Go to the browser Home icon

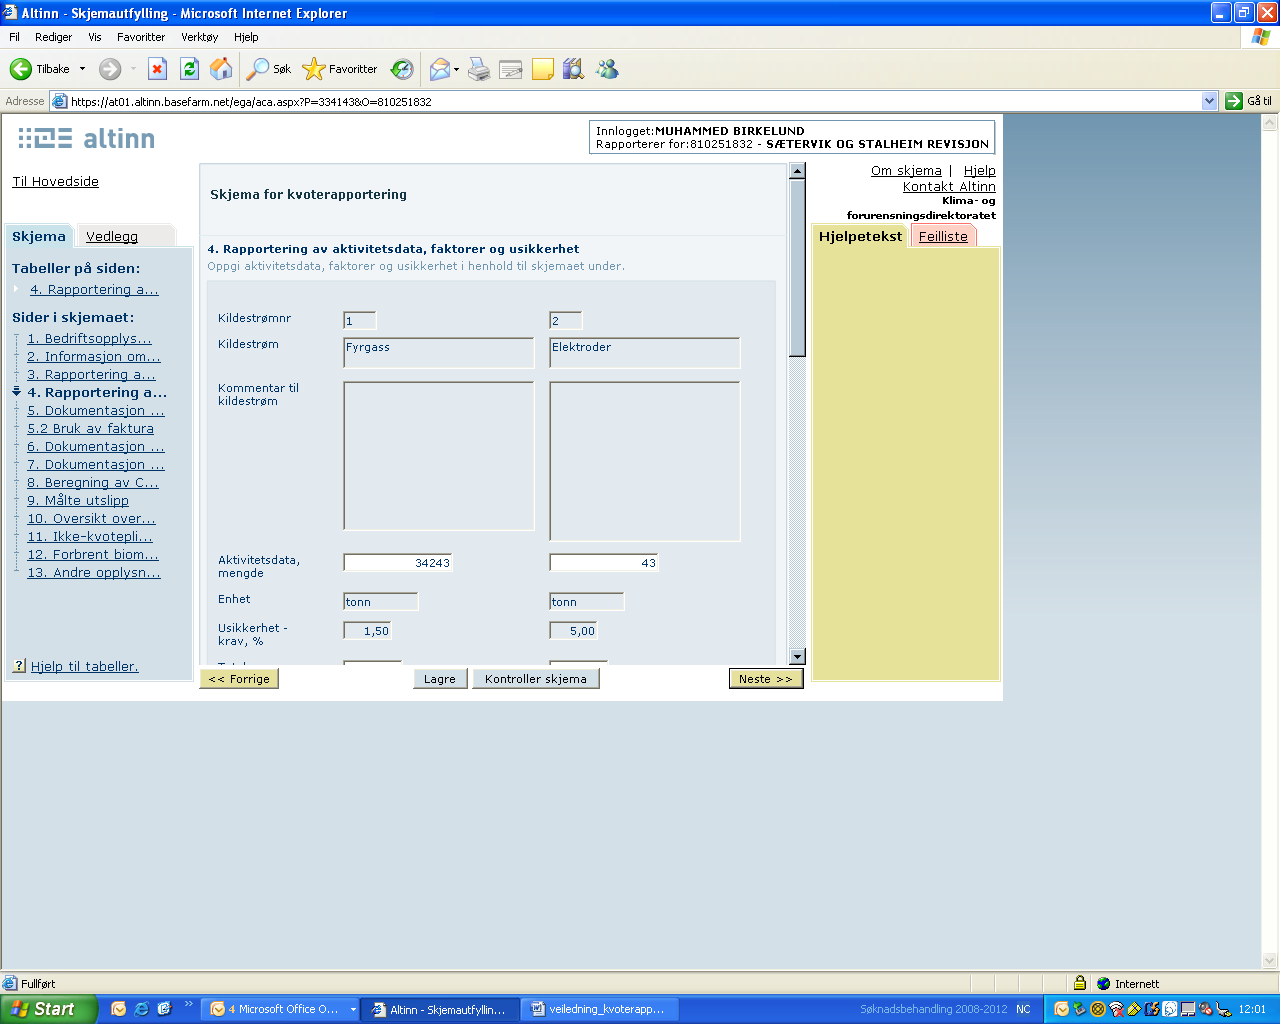point(221,69)
